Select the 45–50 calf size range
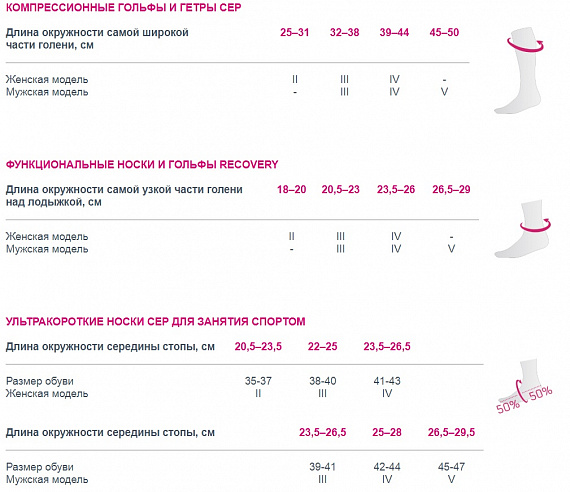The image size is (570, 492). tap(444, 32)
